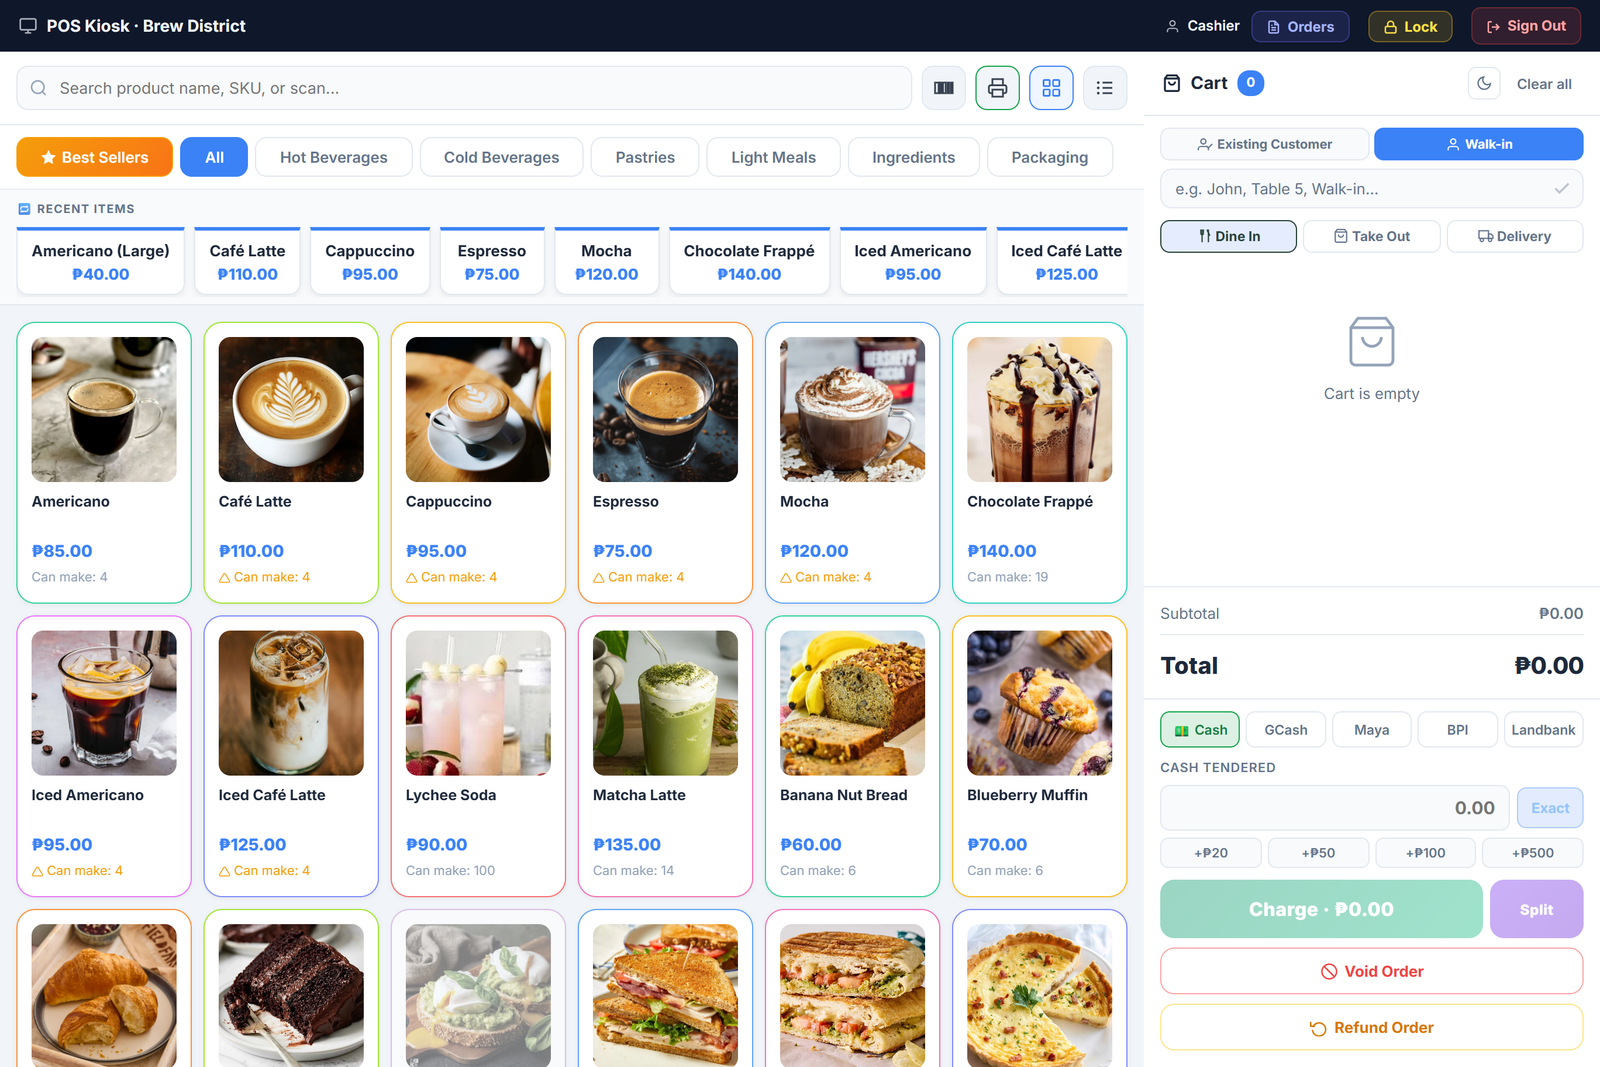Image resolution: width=1600 pixels, height=1067 pixels.
Task: Select GCash payment method
Action: click(x=1286, y=730)
